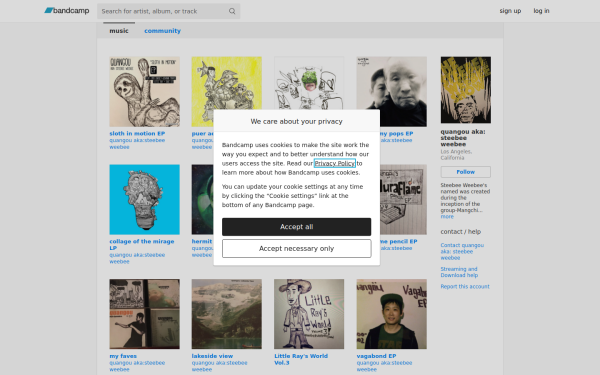Viewport: 600px width, 375px height.
Task: Click Little Ray's World Vol.3 title
Action: (x=301, y=359)
